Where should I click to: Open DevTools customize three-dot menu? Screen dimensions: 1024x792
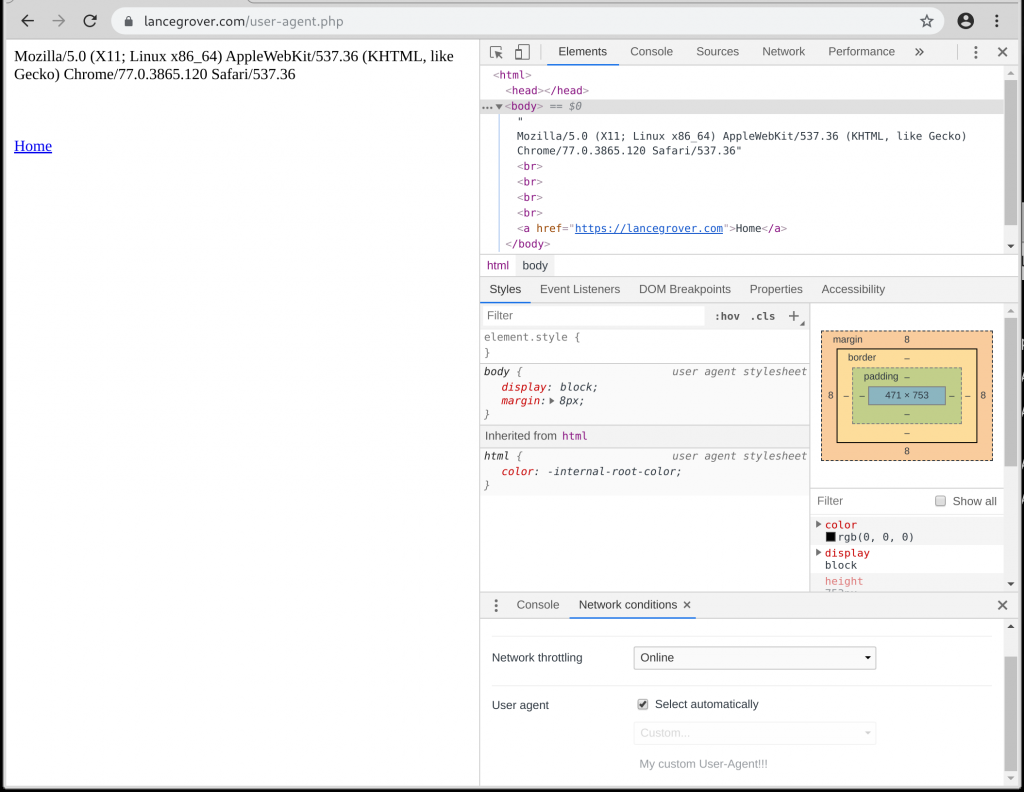(976, 52)
